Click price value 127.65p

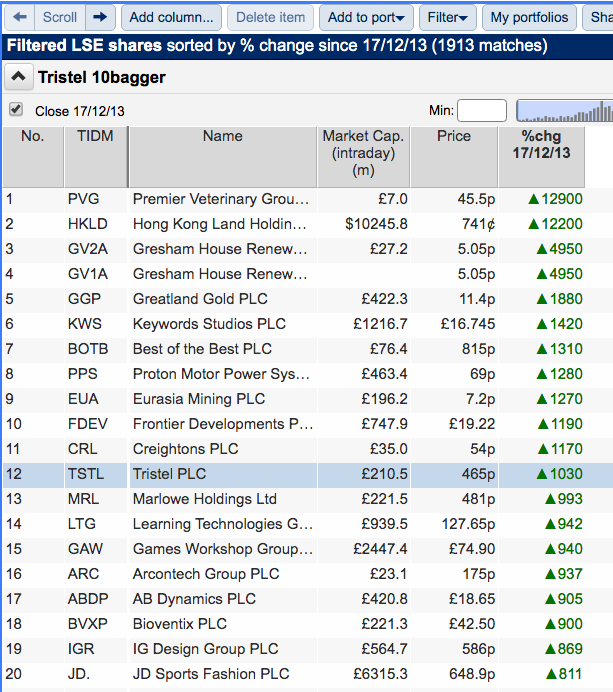click(x=468, y=524)
